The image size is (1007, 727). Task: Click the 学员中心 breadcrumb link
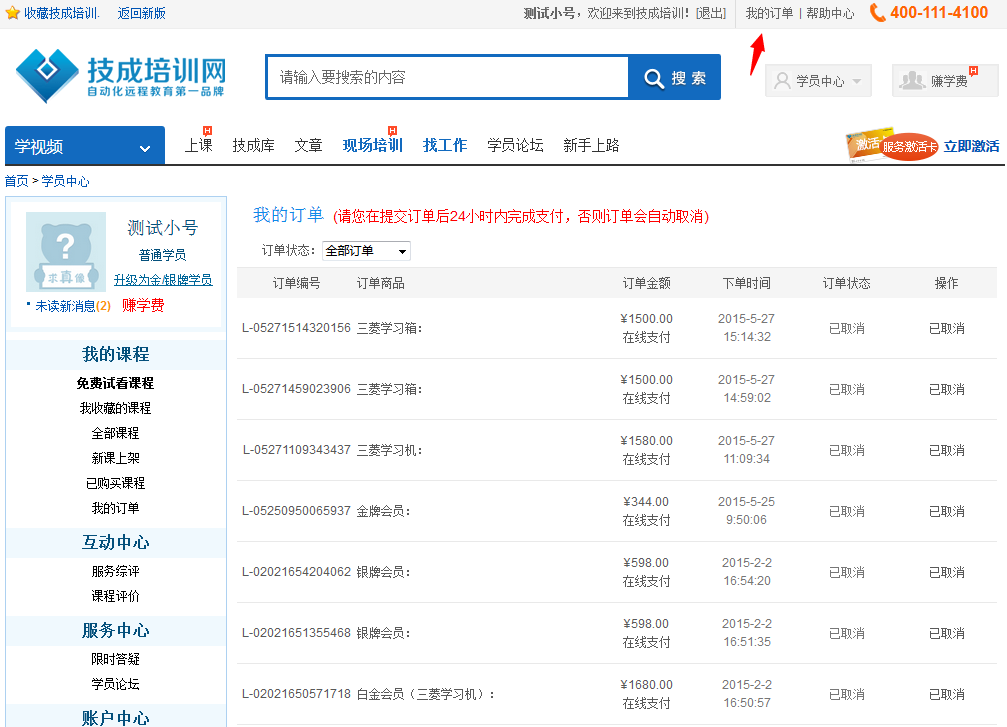point(66,181)
